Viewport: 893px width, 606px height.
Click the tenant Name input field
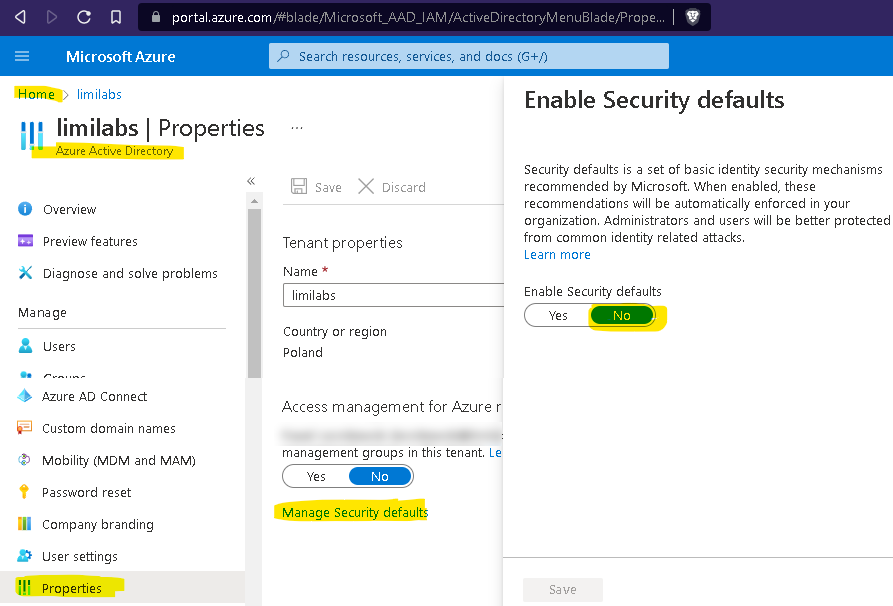tap(393, 295)
